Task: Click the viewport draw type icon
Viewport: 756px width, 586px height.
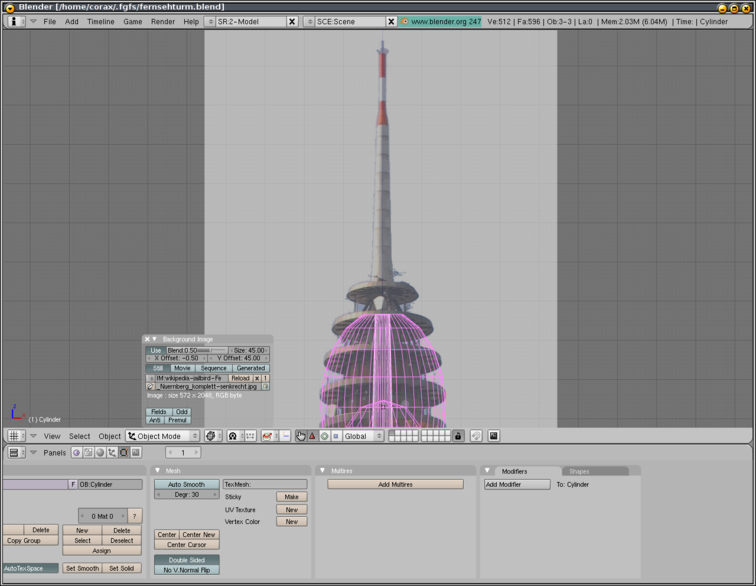Action: click(x=213, y=436)
